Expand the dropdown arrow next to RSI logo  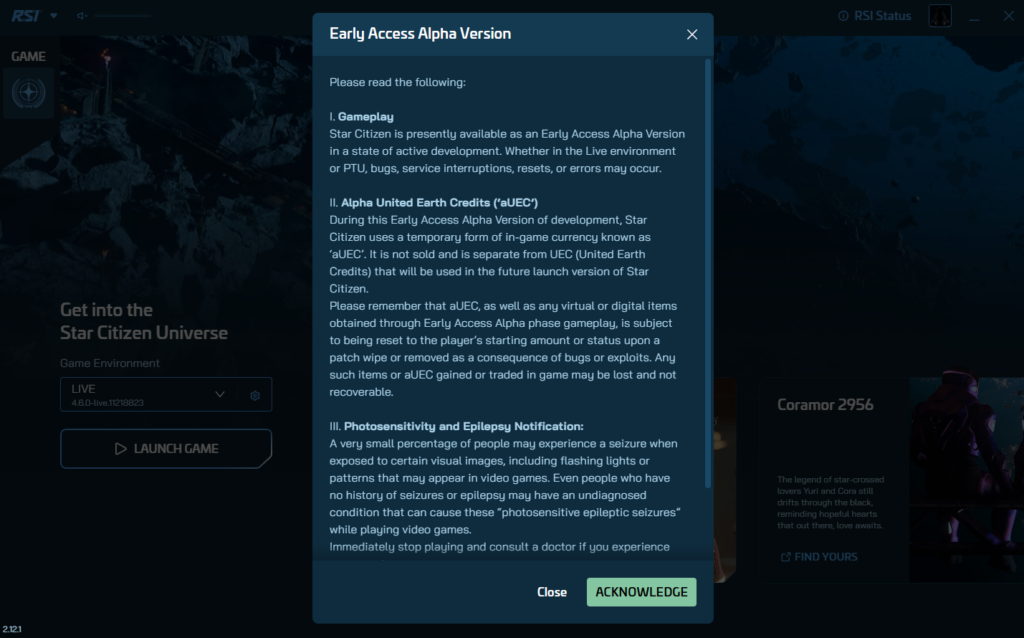click(53, 16)
